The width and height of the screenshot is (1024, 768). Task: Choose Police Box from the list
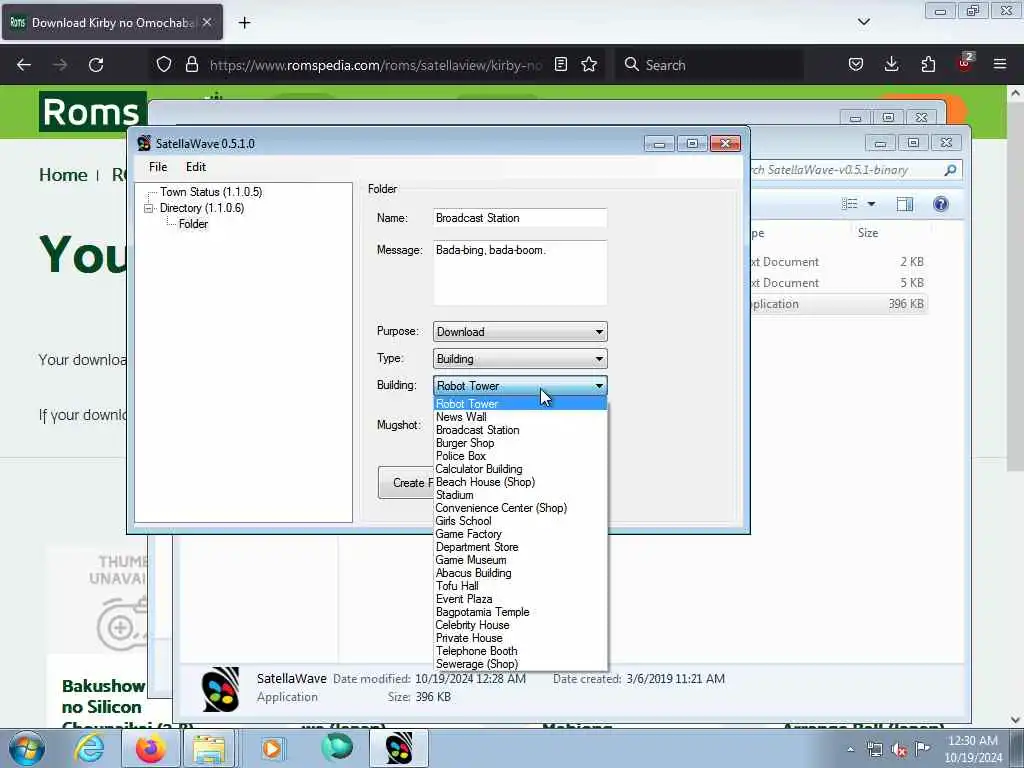[520, 456]
